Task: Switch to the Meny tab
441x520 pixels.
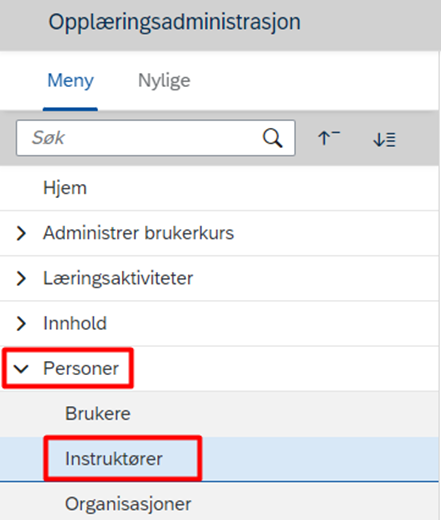Action: tap(70, 80)
